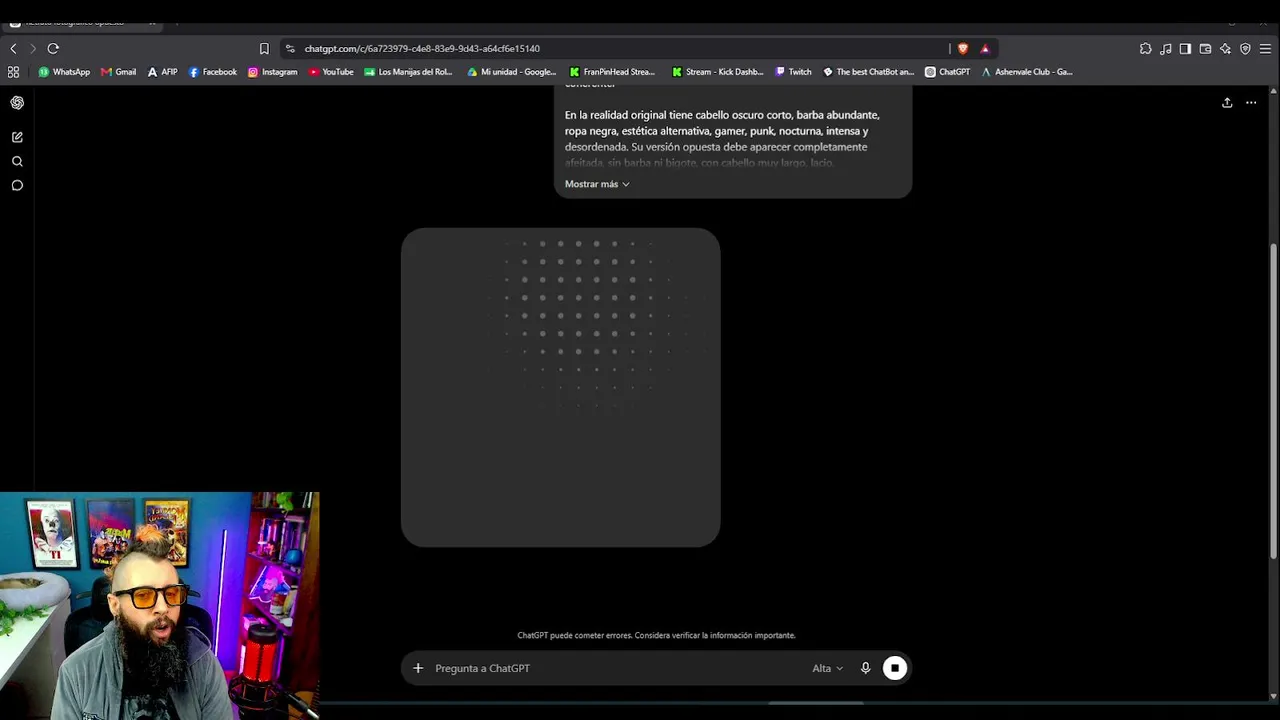This screenshot has height=720, width=1280.
Task: Start voice dictation with microphone icon
Action: pos(866,668)
